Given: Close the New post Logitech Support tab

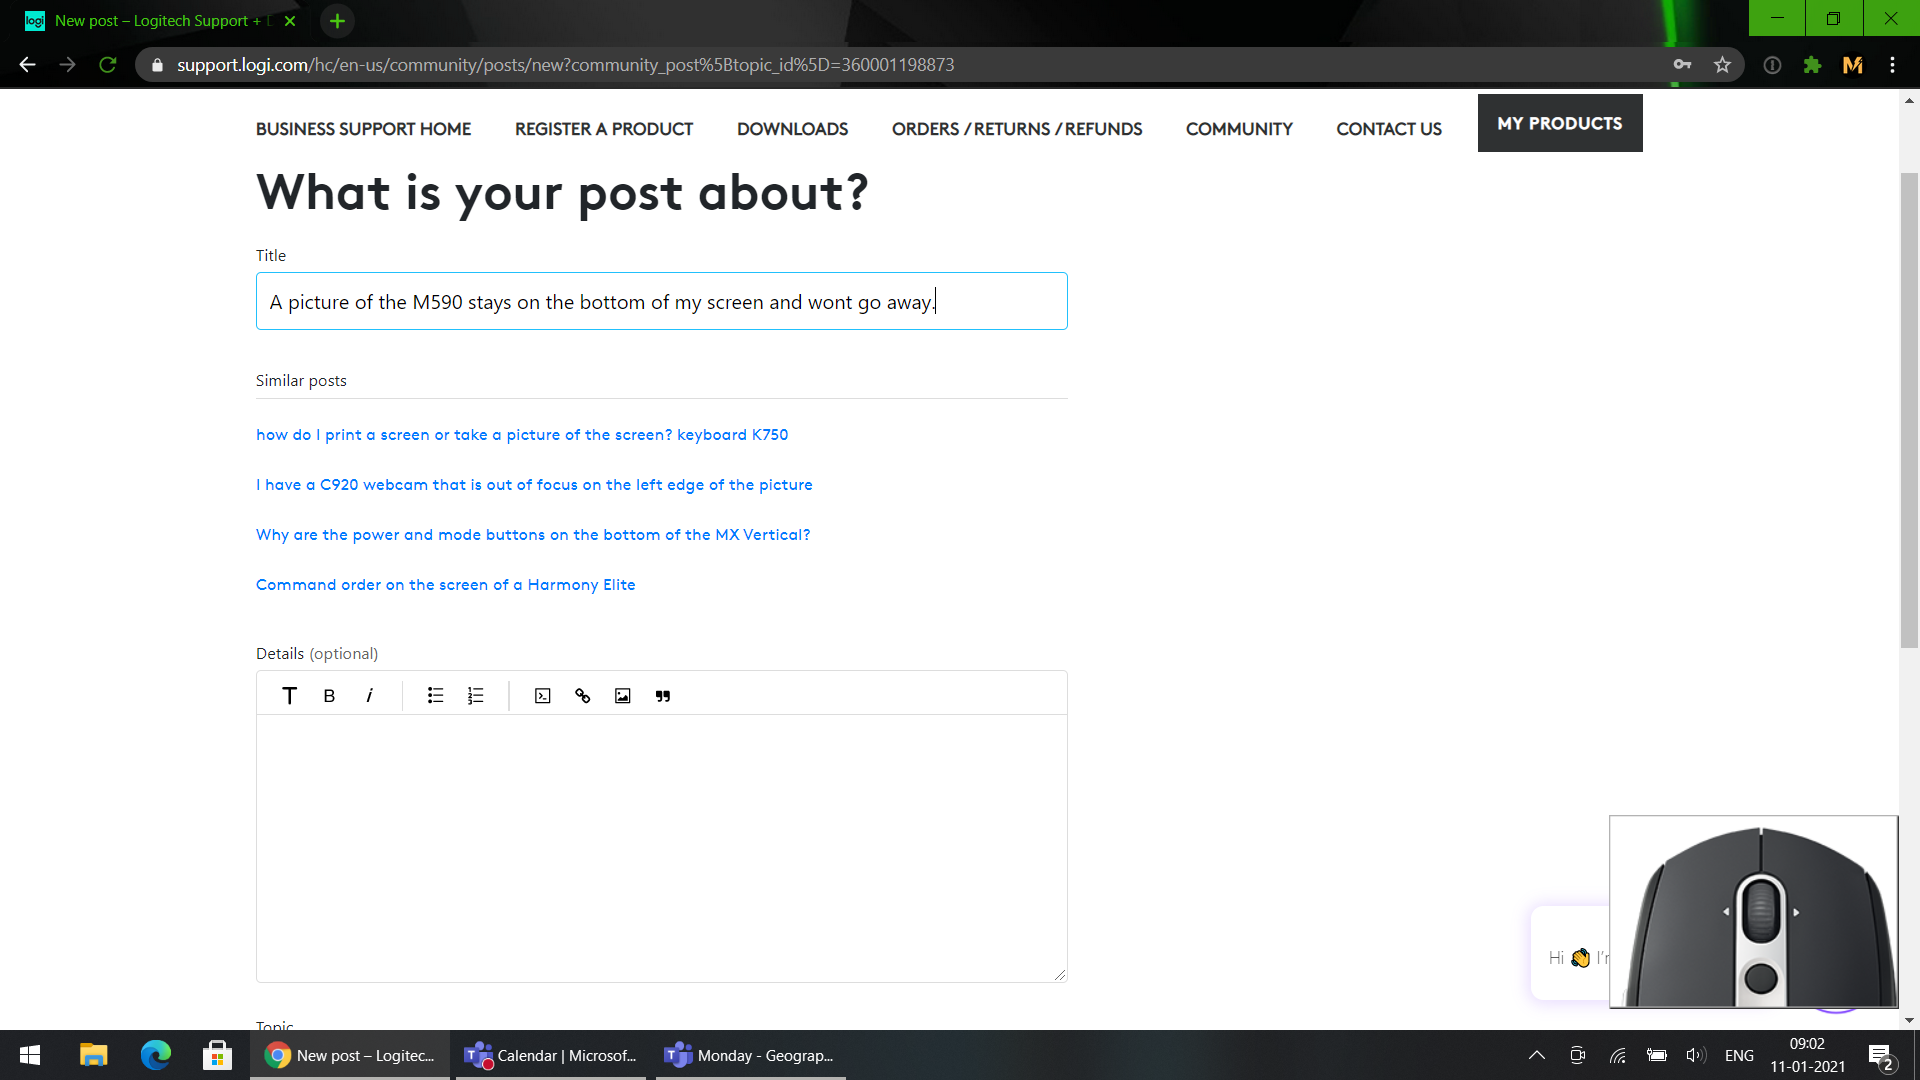Looking at the screenshot, I should click(x=290, y=21).
